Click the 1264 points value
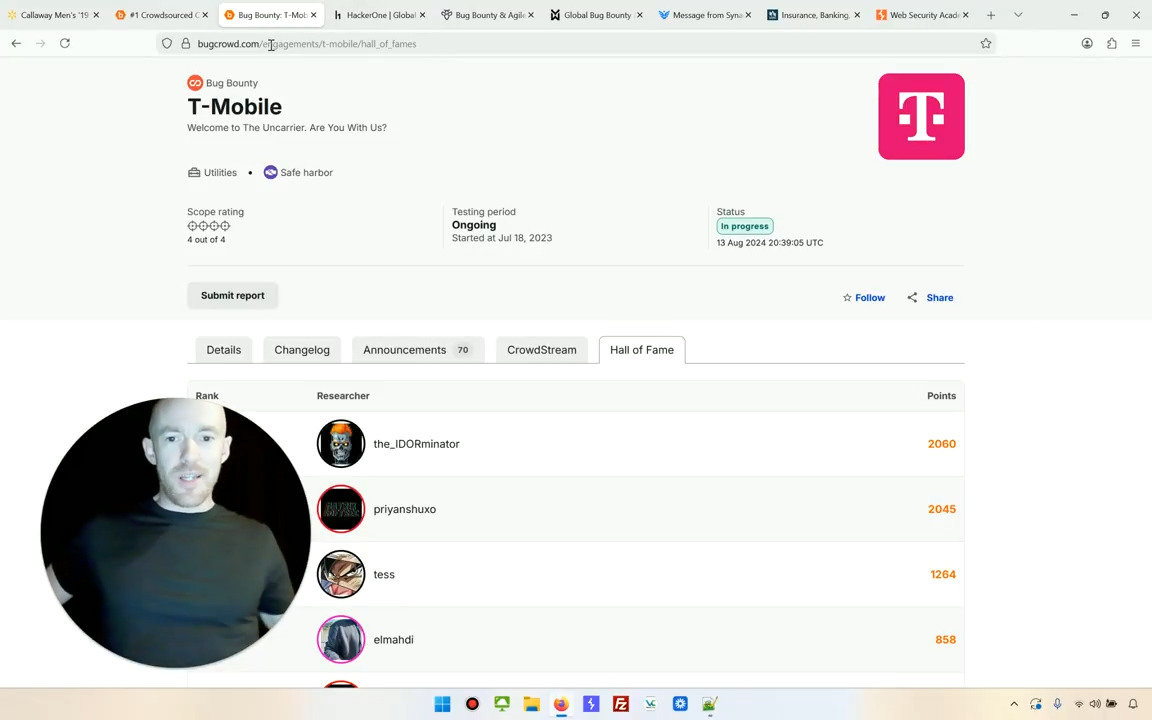The width and height of the screenshot is (1152, 720). point(943,575)
